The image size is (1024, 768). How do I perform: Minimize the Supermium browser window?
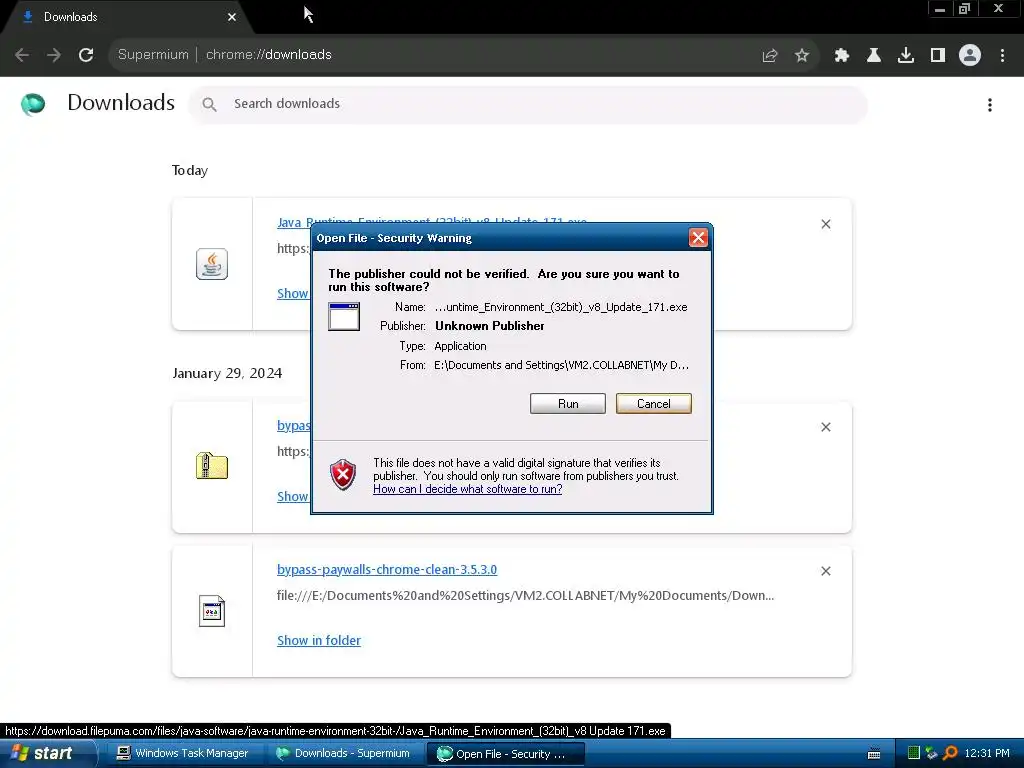click(940, 9)
